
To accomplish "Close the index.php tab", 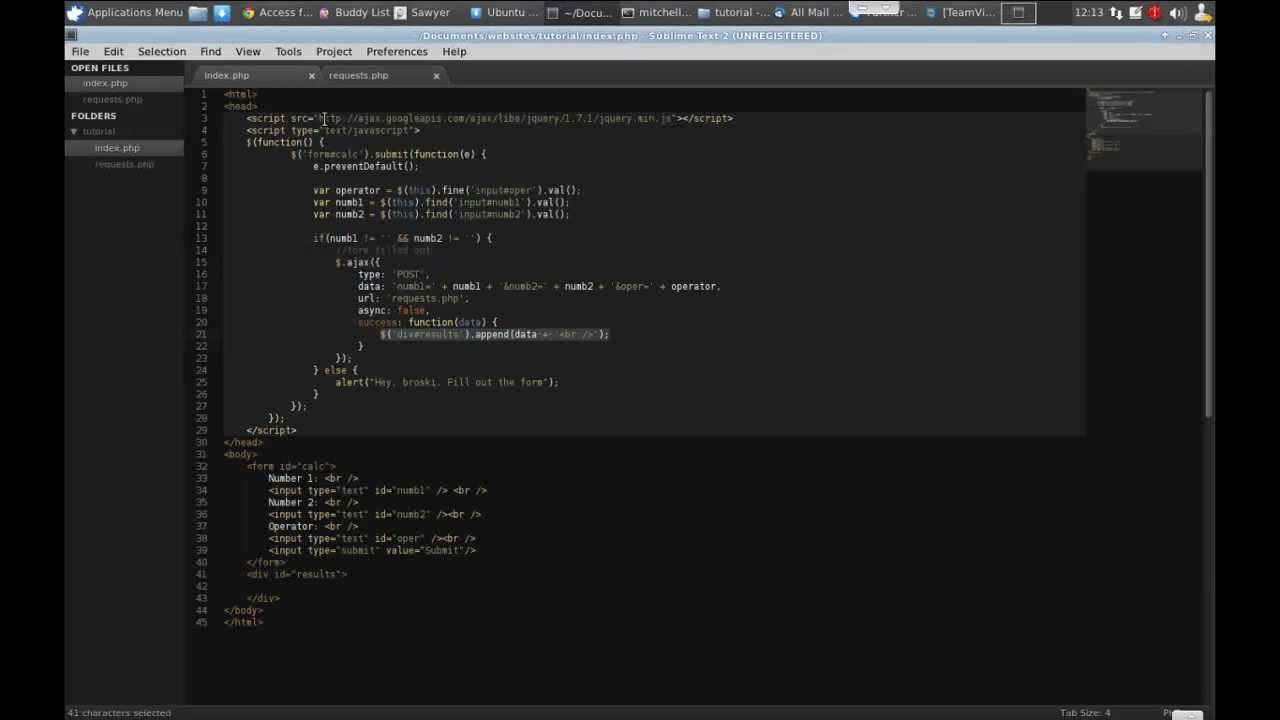I will click(311, 75).
